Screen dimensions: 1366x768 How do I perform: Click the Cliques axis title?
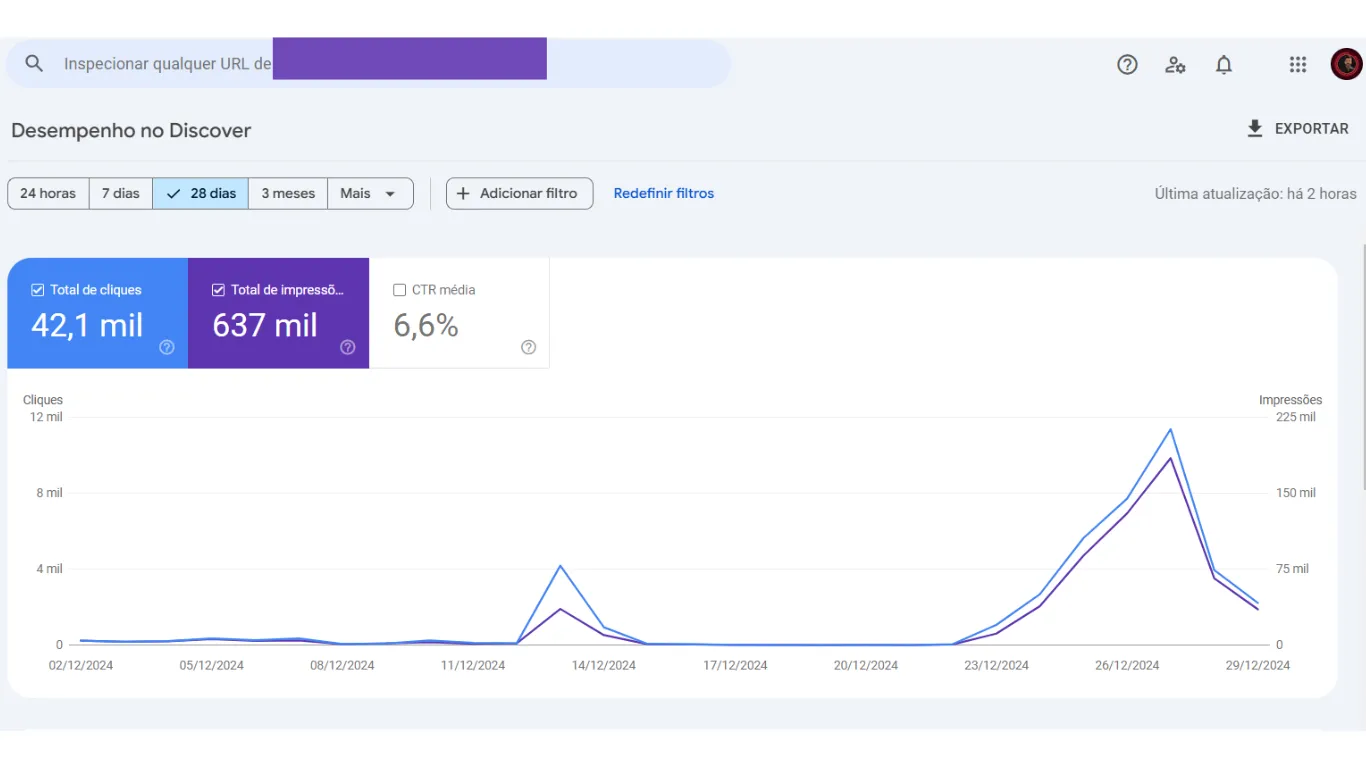coord(43,400)
